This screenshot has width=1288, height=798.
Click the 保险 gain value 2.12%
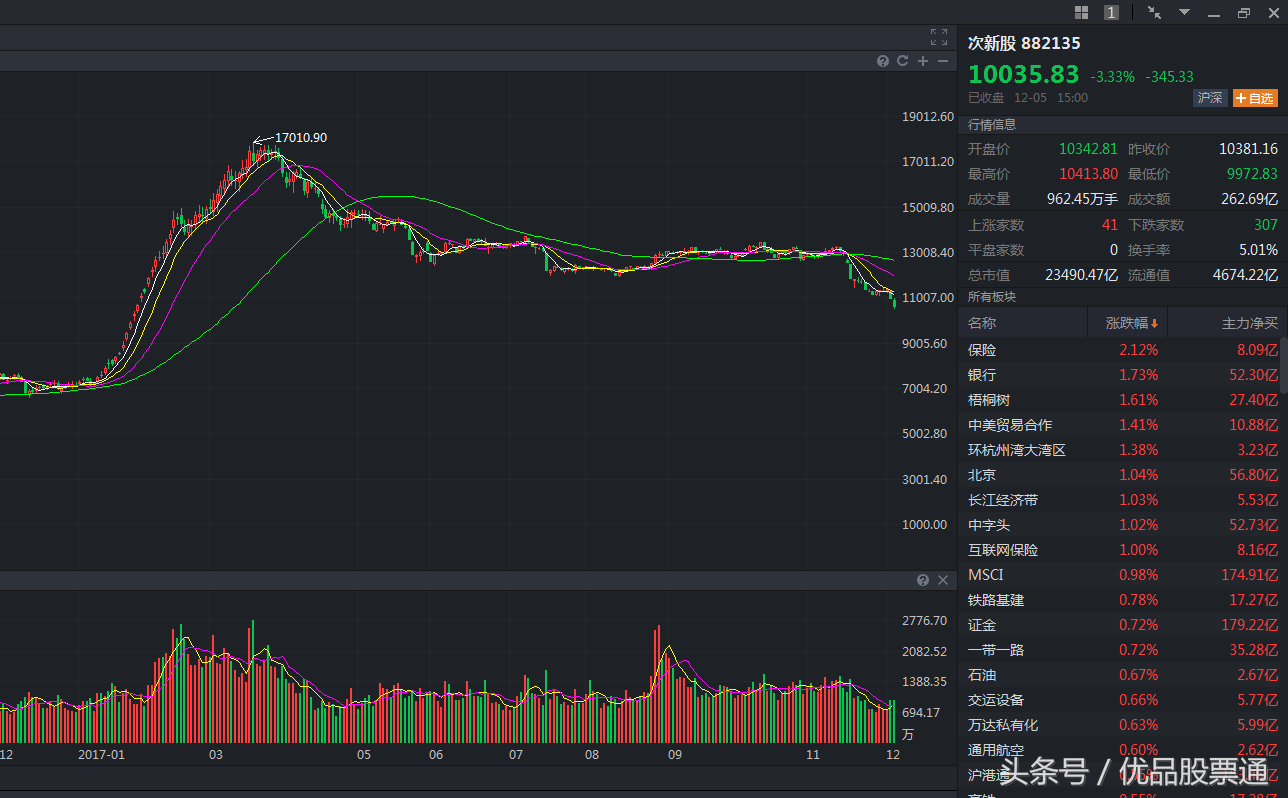coord(1139,350)
